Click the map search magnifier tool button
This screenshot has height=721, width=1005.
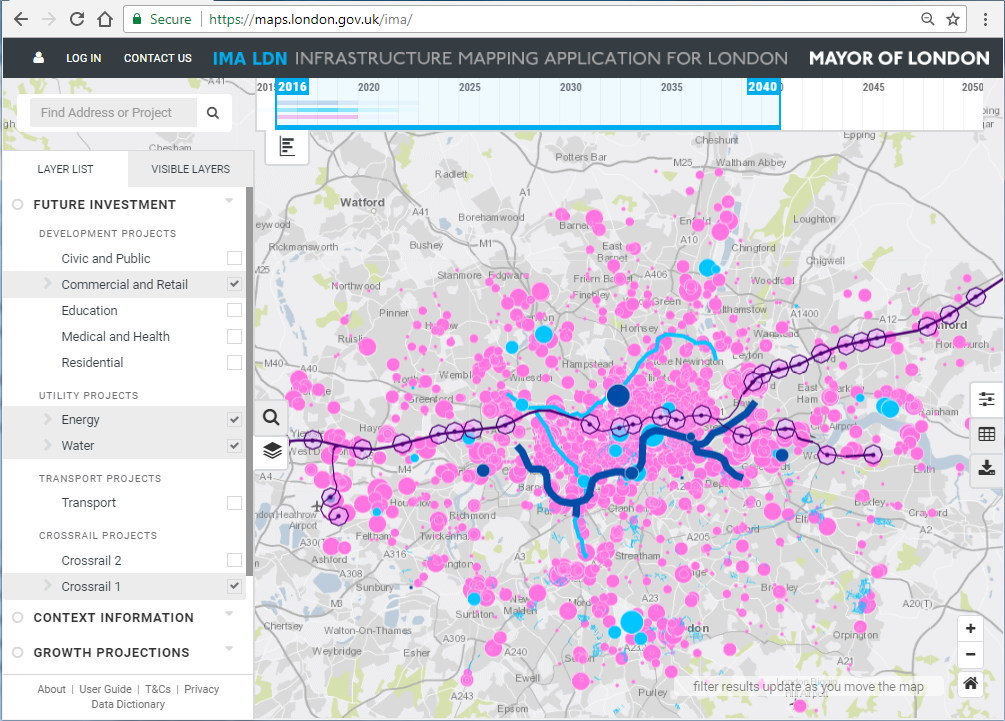[272, 417]
